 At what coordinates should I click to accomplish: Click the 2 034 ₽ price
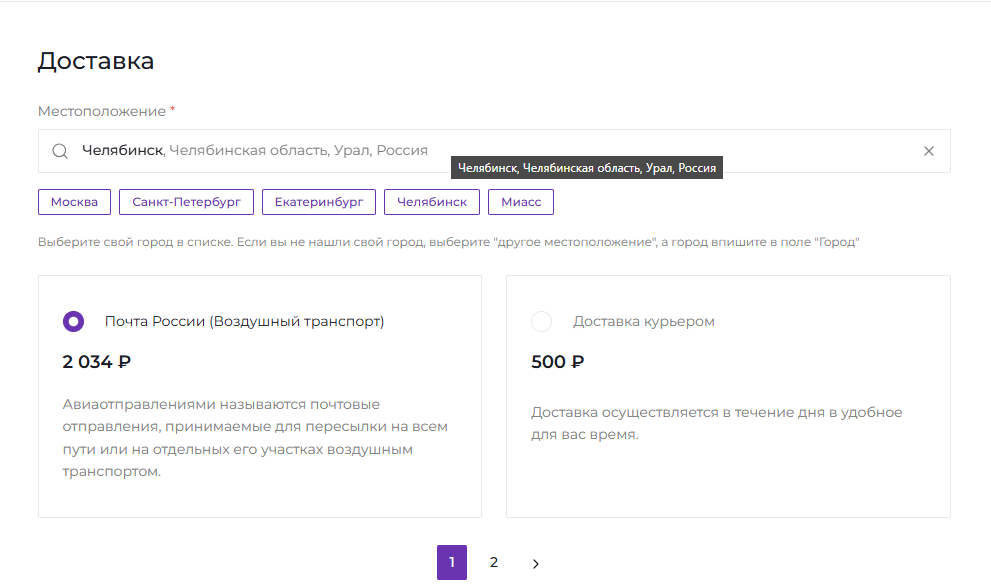click(x=97, y=362)
